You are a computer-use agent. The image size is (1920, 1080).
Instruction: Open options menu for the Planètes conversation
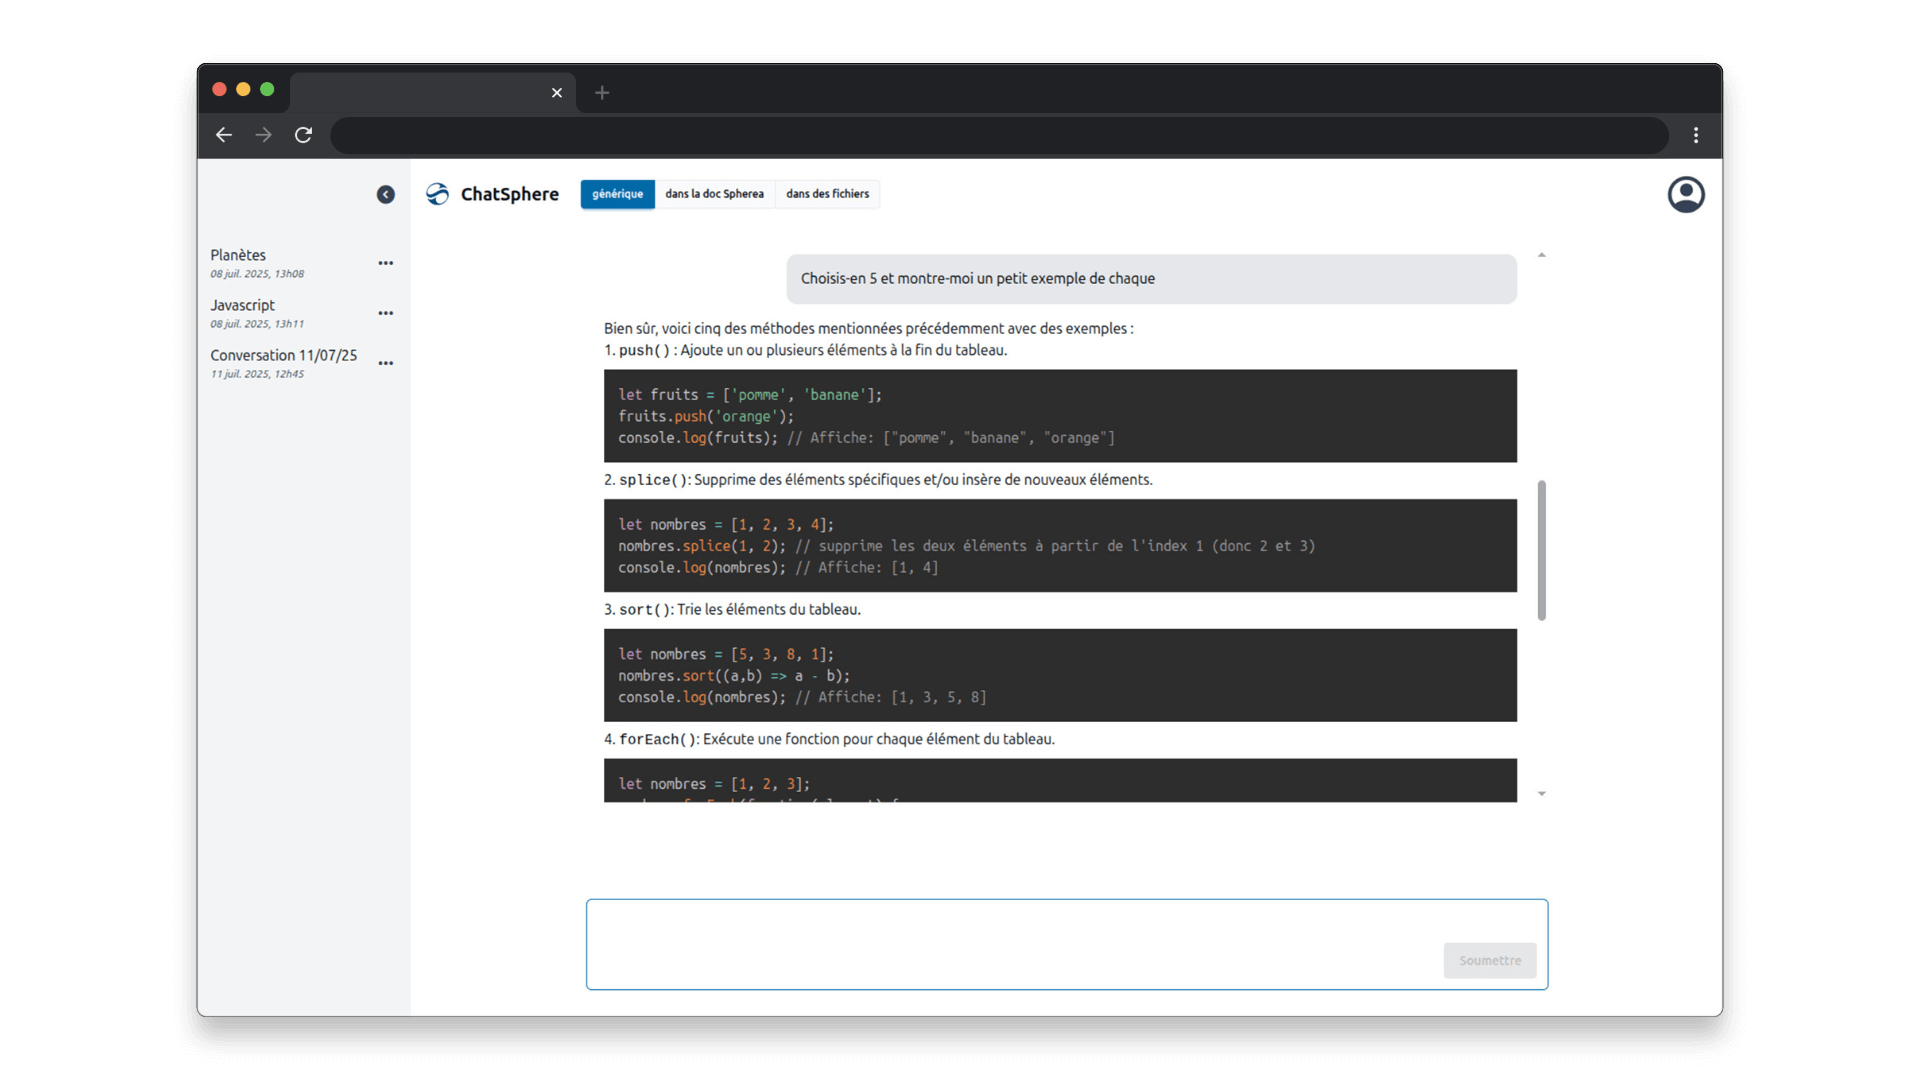pyautogui.click(x=386, y=263)
